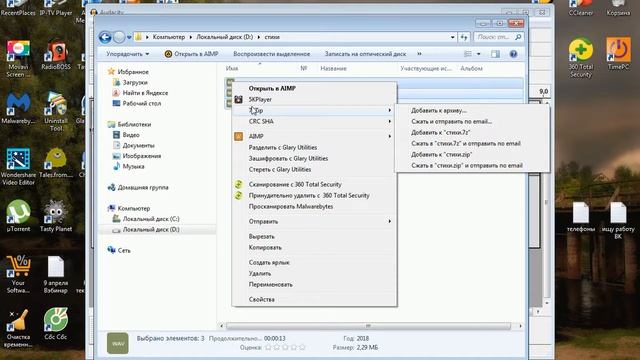Choose Просканировать Malwarebytes
This screenshot has height=360, width=640.
[314, 207]
